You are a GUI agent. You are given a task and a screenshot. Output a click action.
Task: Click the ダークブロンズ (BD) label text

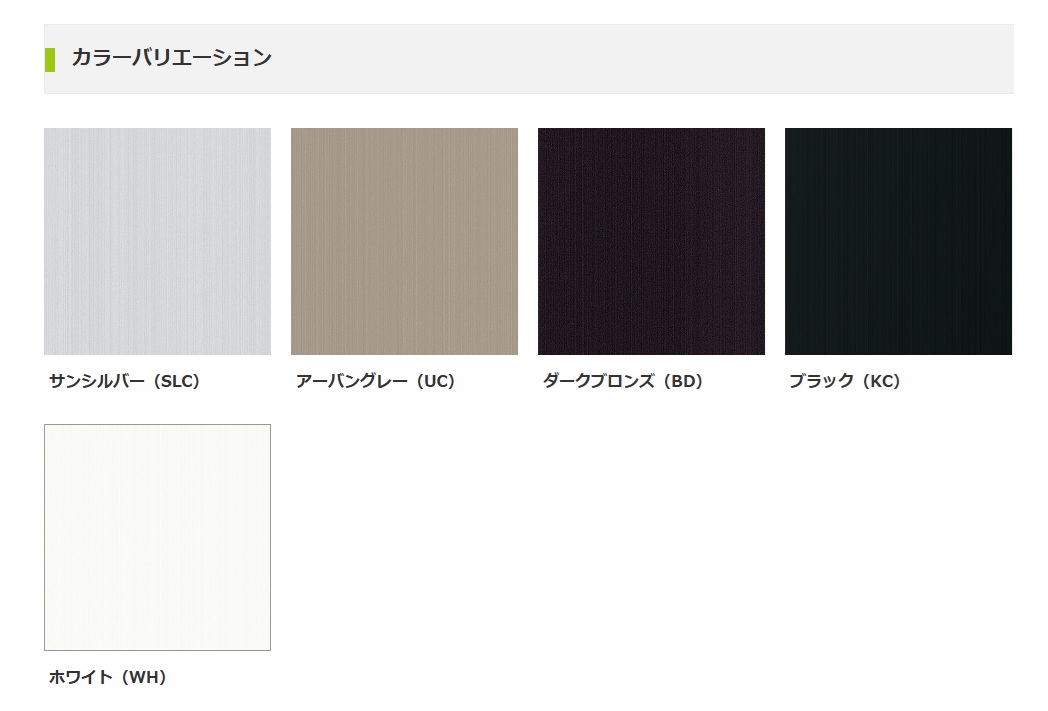coord(623,382)
